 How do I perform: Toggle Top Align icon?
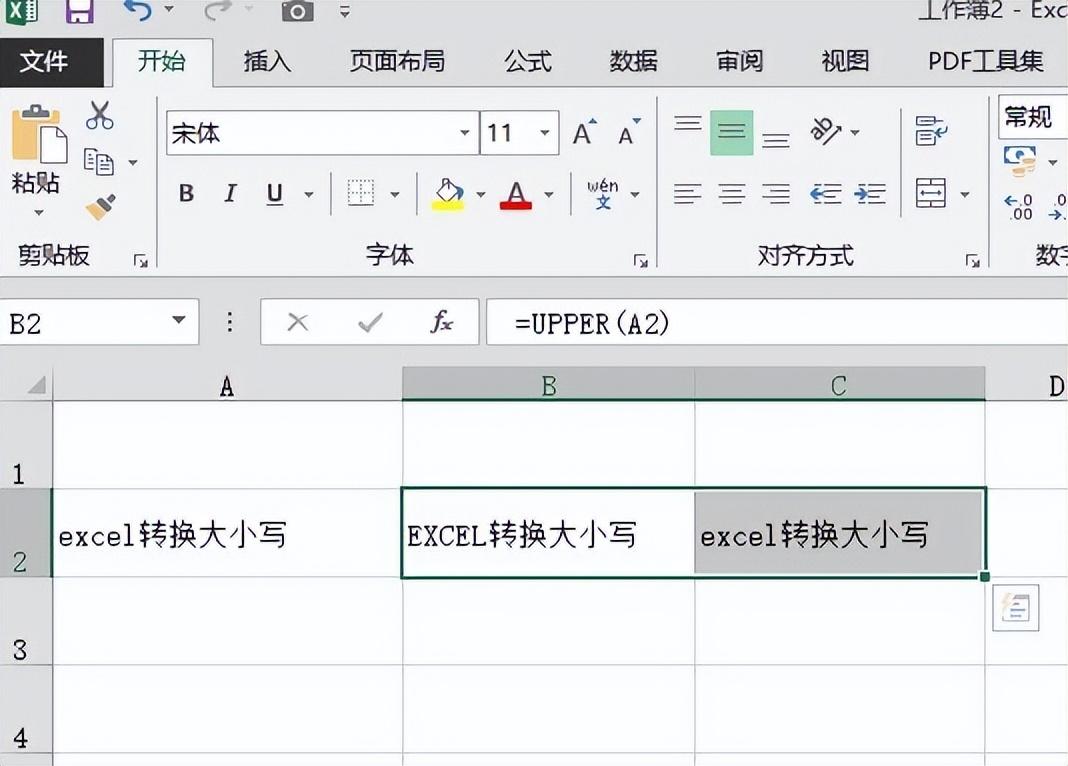coord(688,124)
